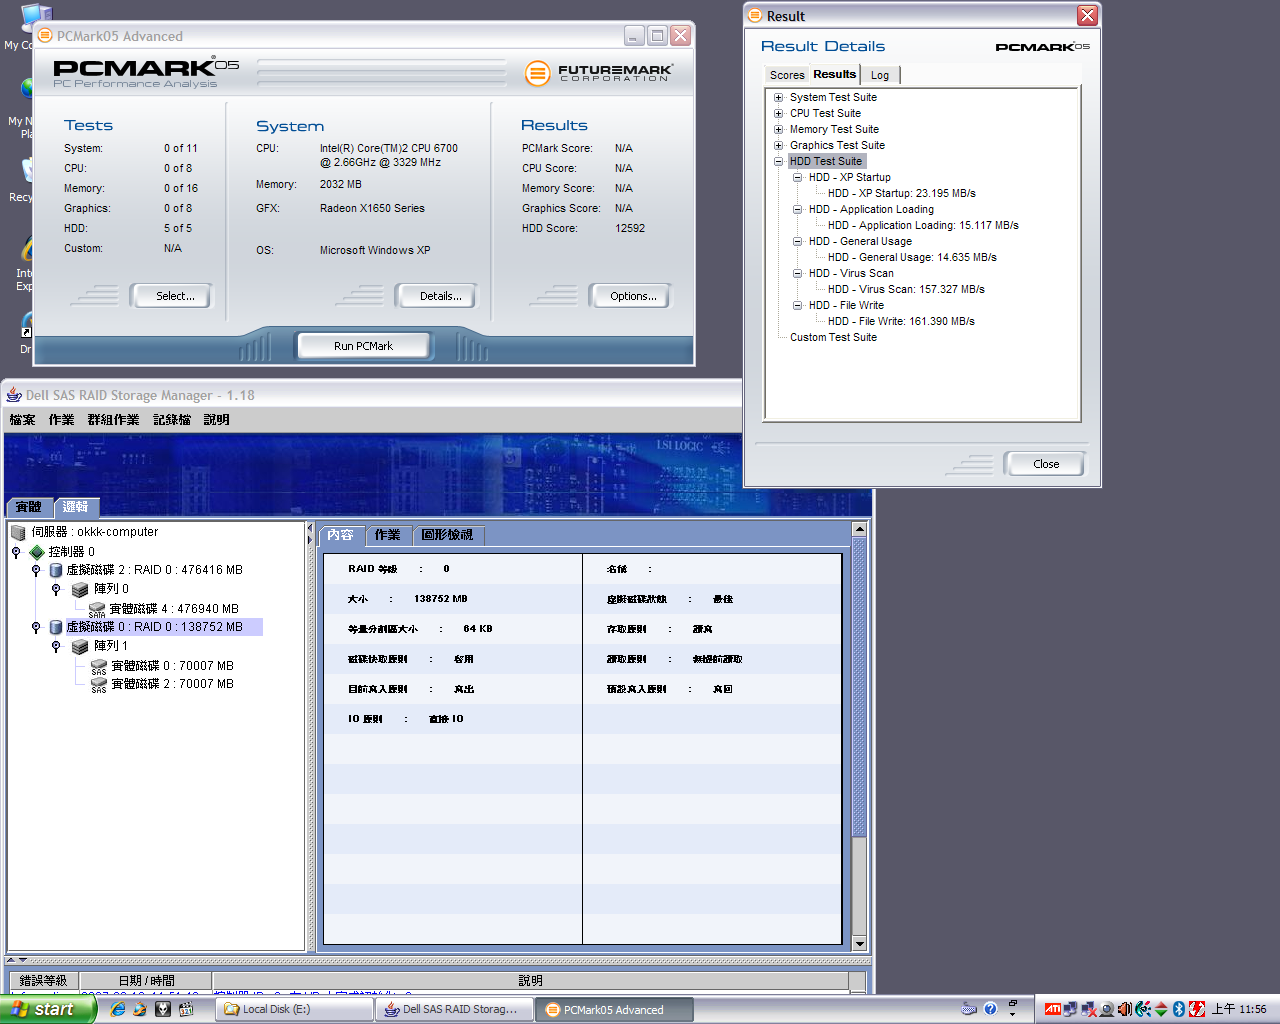Click the properties panel scrollbar thumb
This screenshot has width=1280, height=1024.
(x=859, y=688)
